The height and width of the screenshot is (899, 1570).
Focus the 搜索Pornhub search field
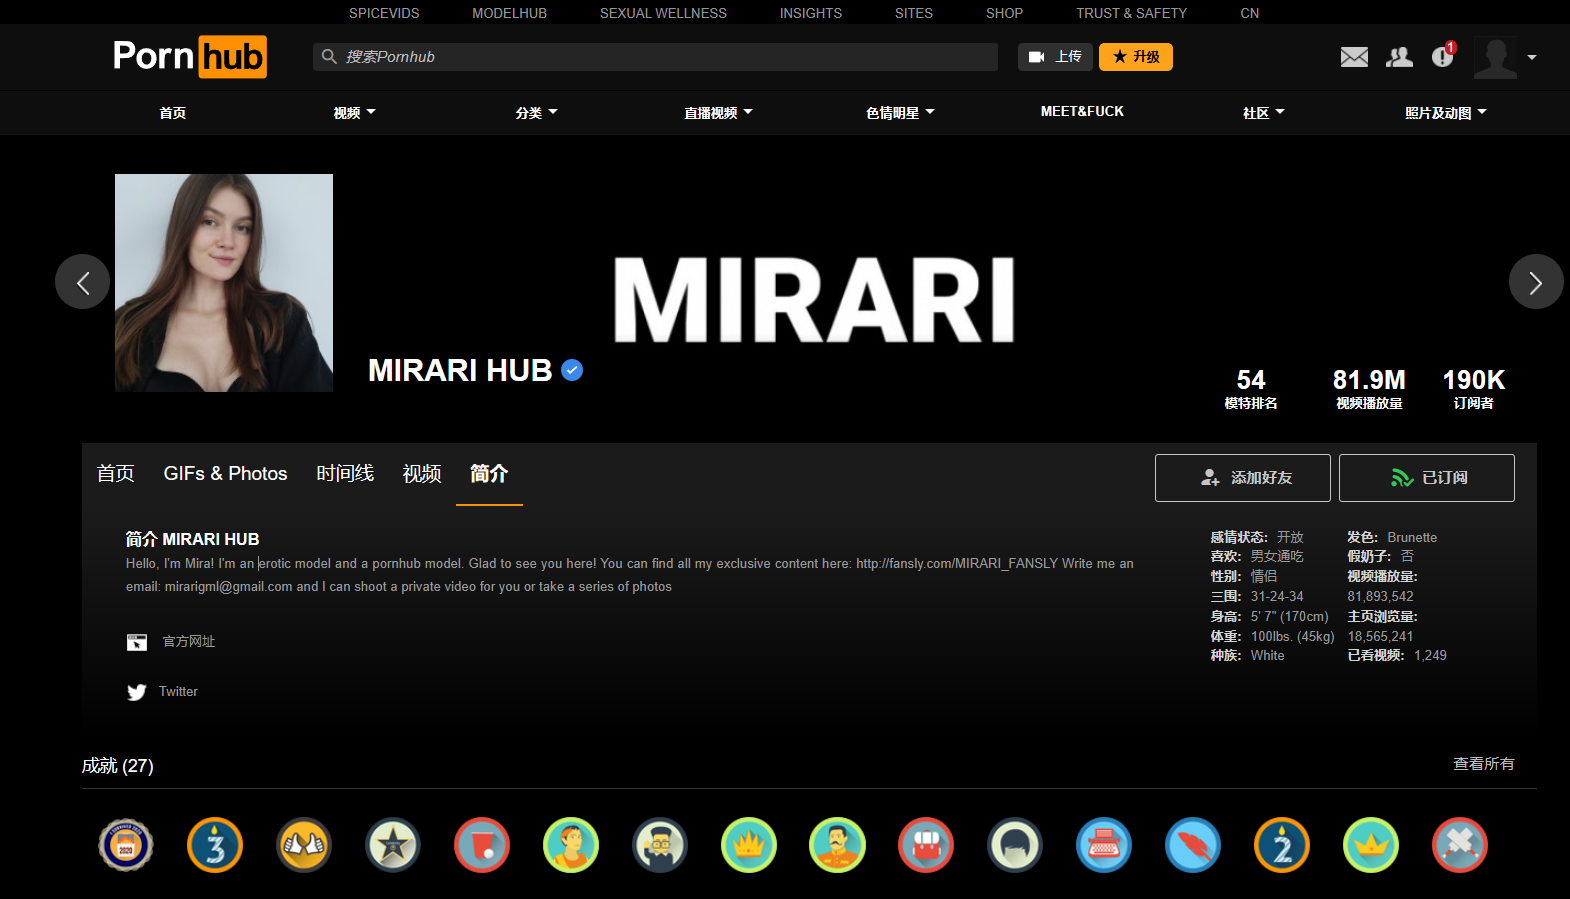tap(656, 57)
